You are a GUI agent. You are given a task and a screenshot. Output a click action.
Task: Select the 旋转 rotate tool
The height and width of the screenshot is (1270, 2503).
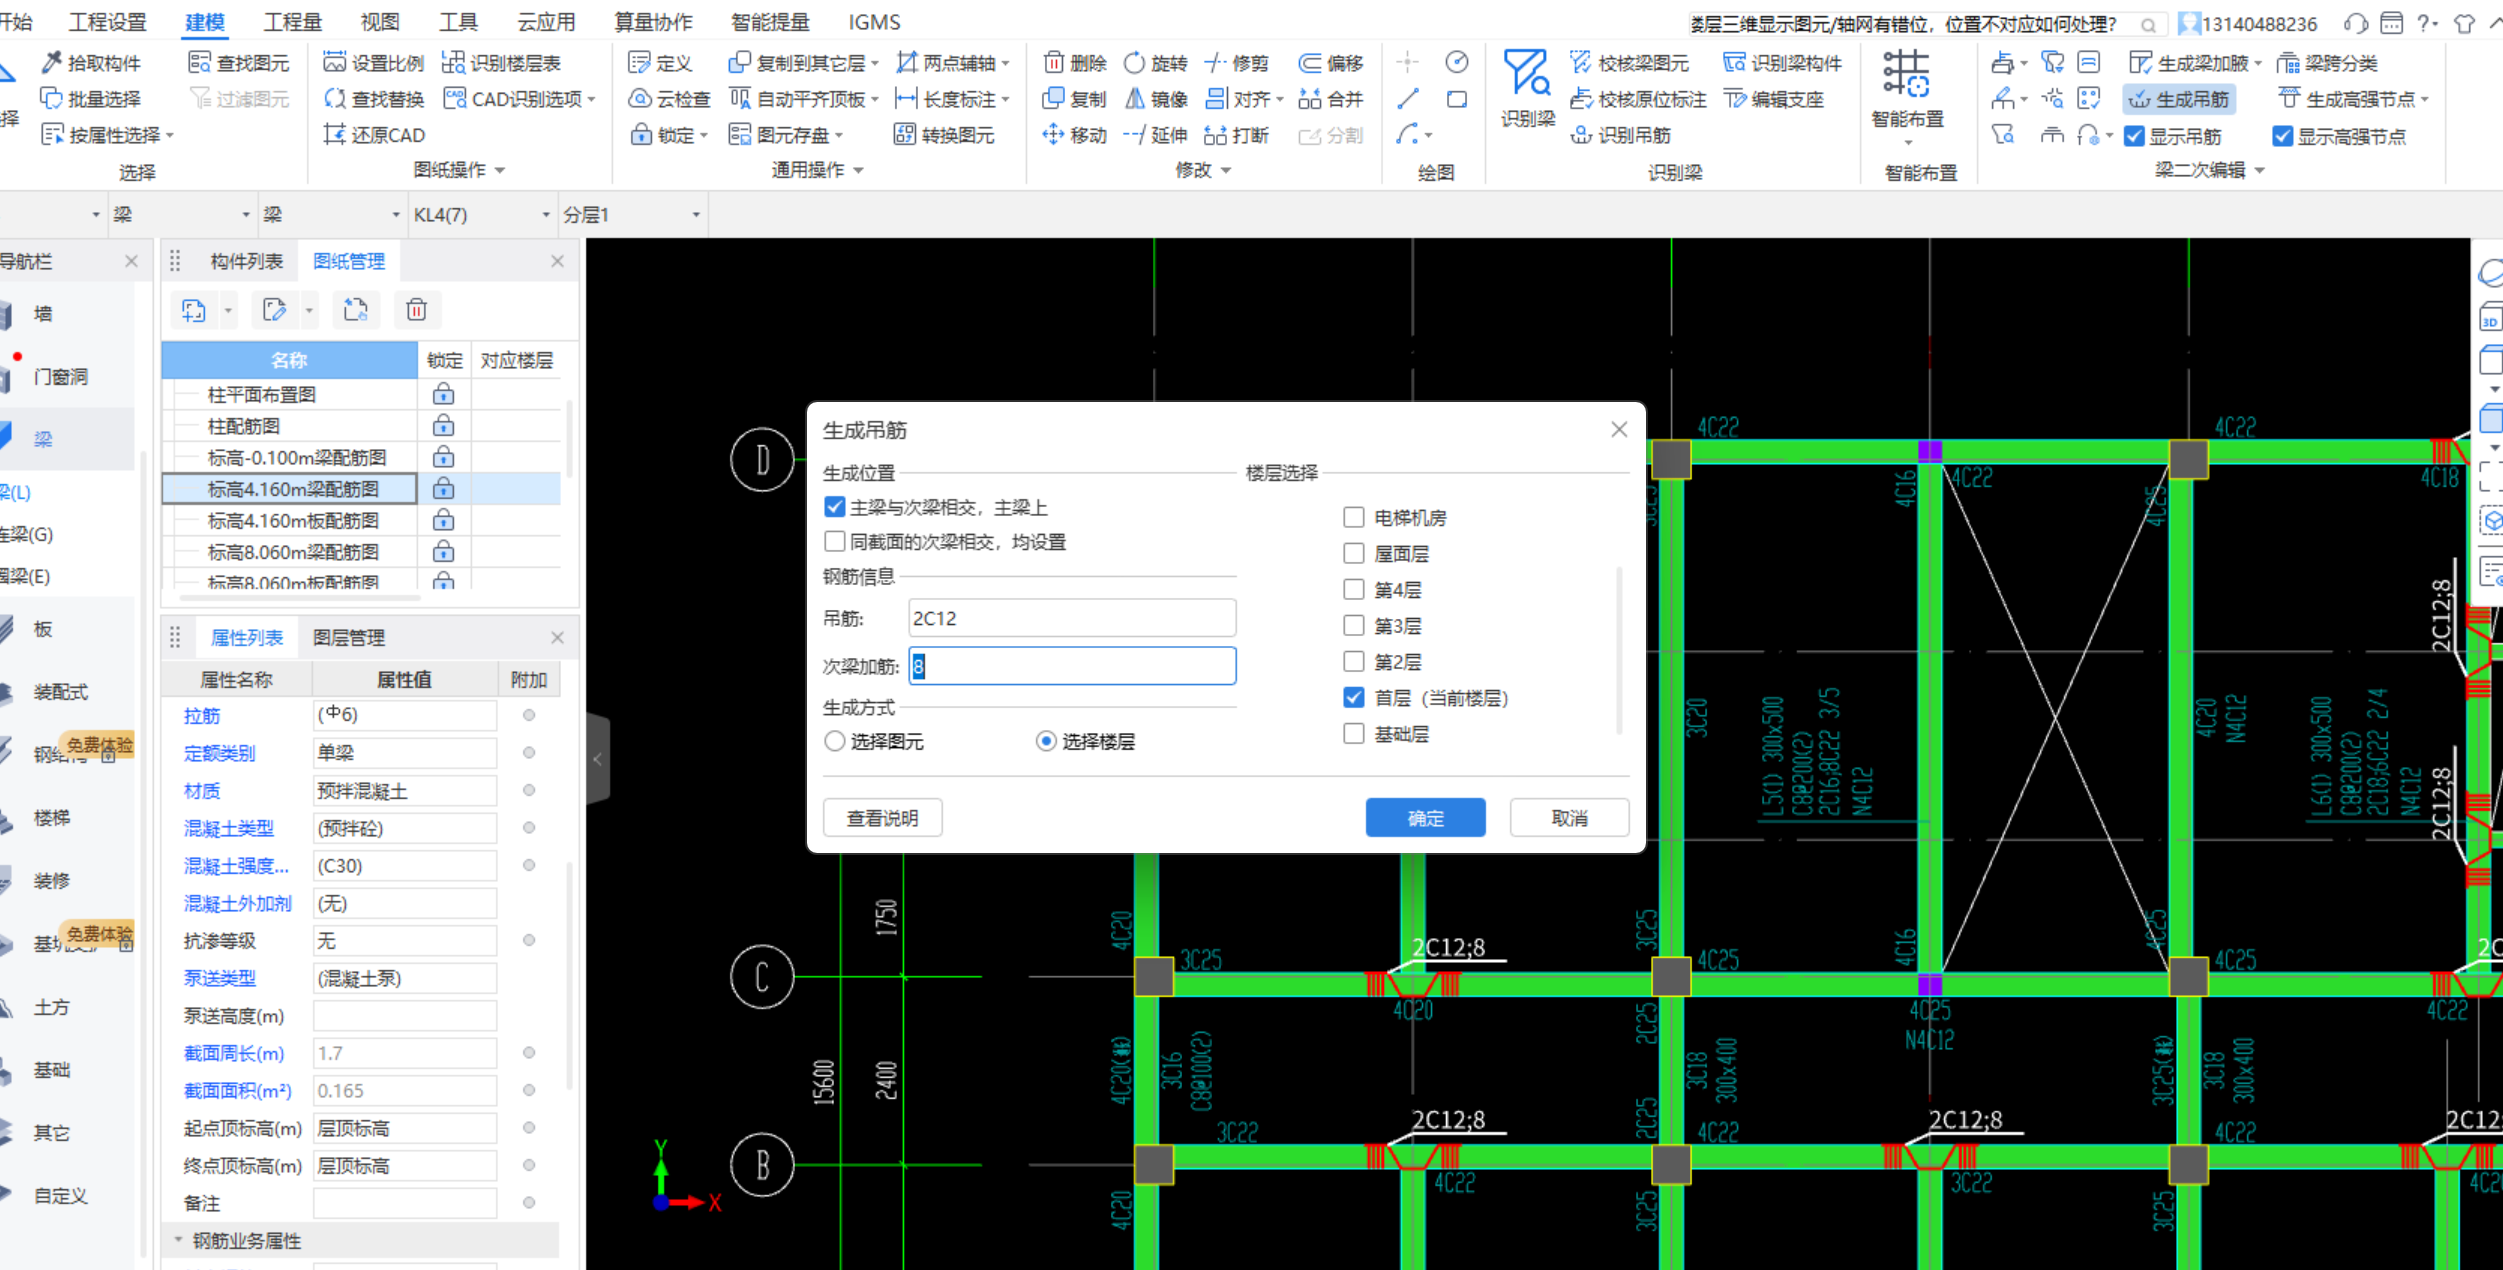click(1156, 63)
